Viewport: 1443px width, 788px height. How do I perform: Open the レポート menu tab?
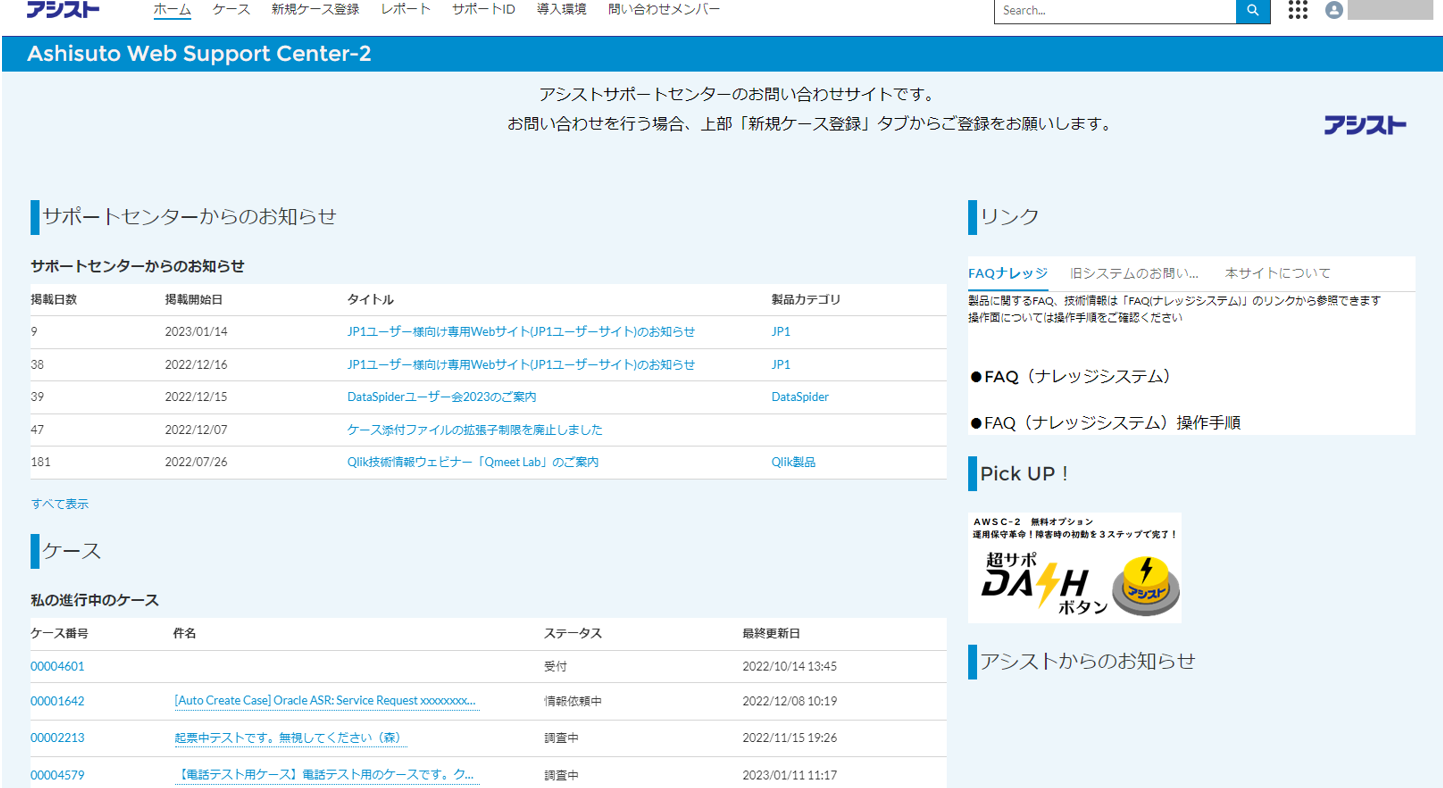click(x=405, y=10)
